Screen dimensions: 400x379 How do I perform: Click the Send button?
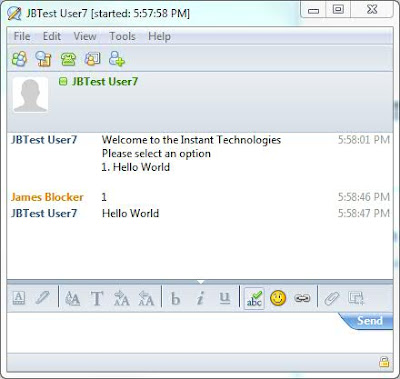367,321
